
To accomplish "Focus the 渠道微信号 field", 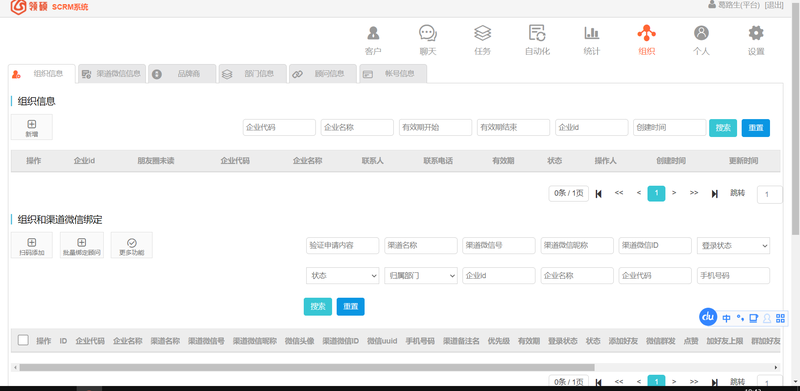I will (x=498, y=246).
